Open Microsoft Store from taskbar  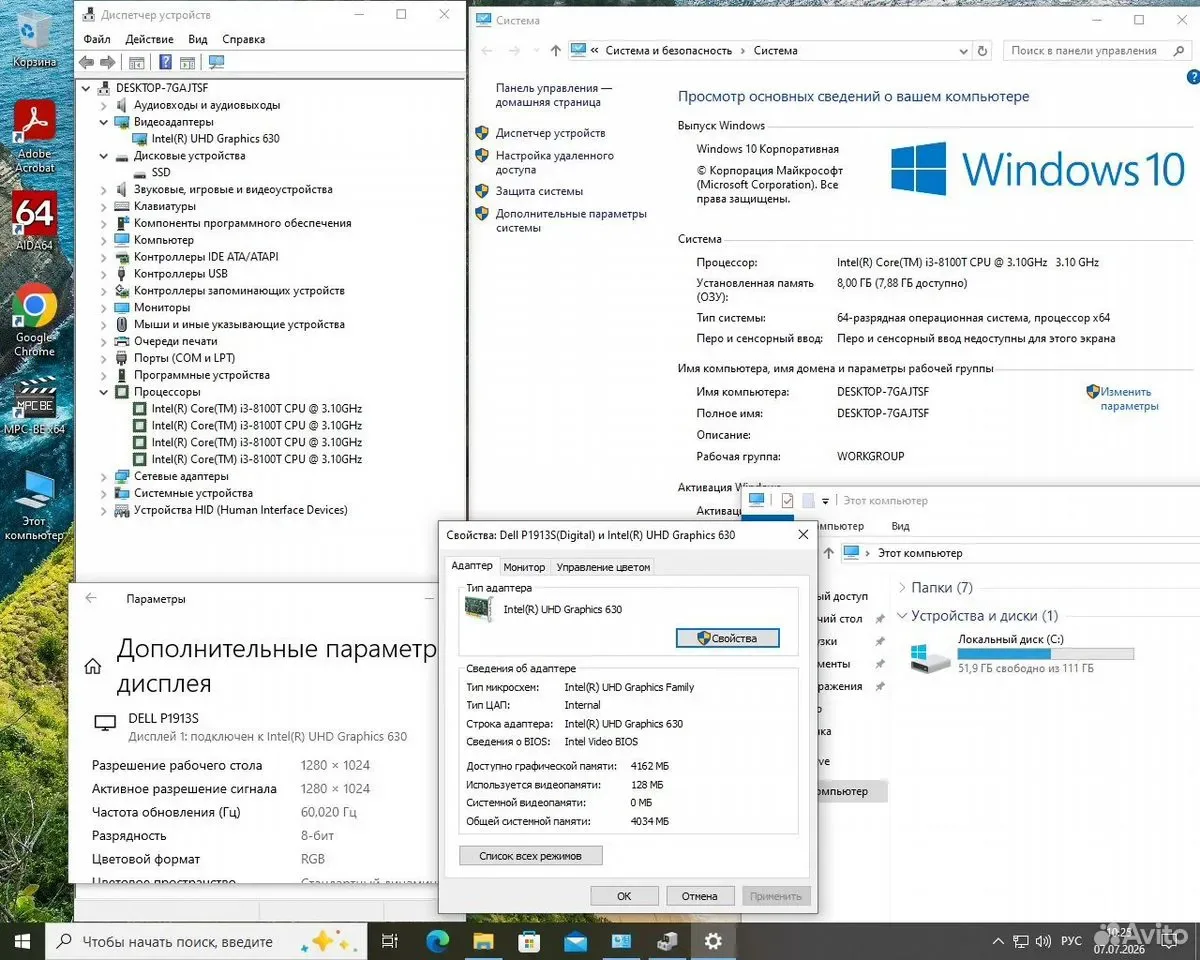click(x=529, y=941)
